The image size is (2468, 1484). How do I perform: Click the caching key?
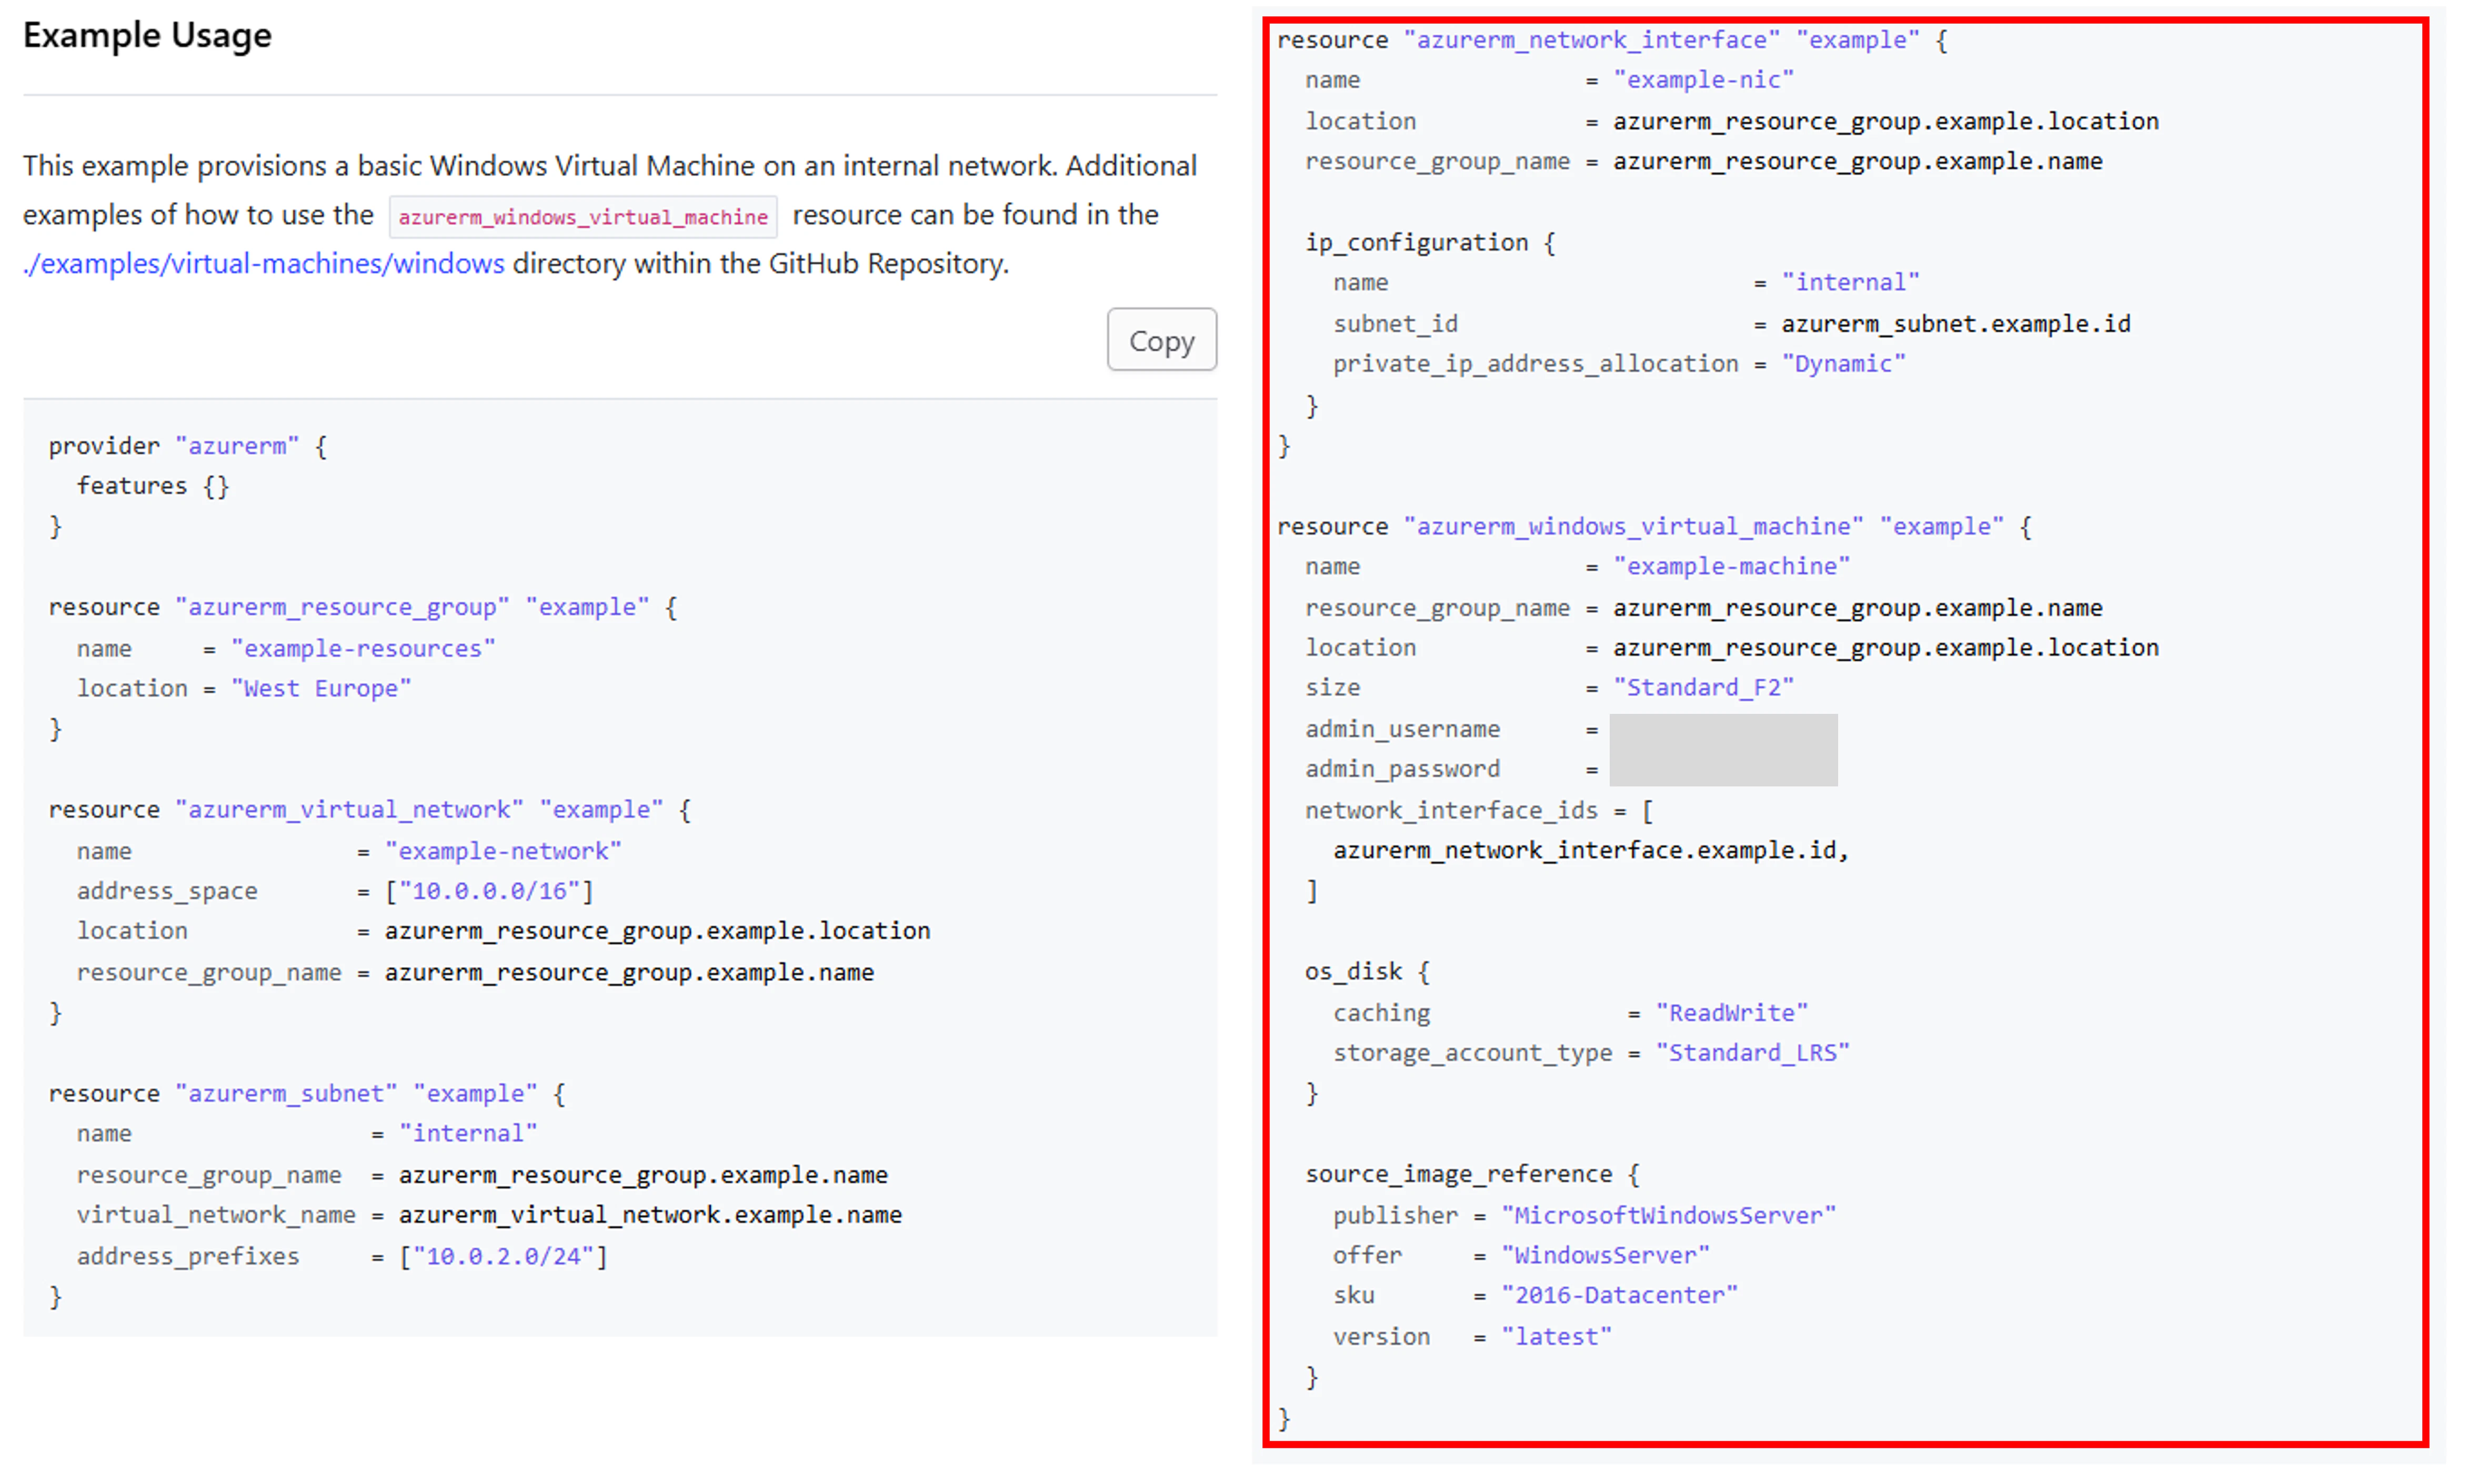[1381, 1013]
